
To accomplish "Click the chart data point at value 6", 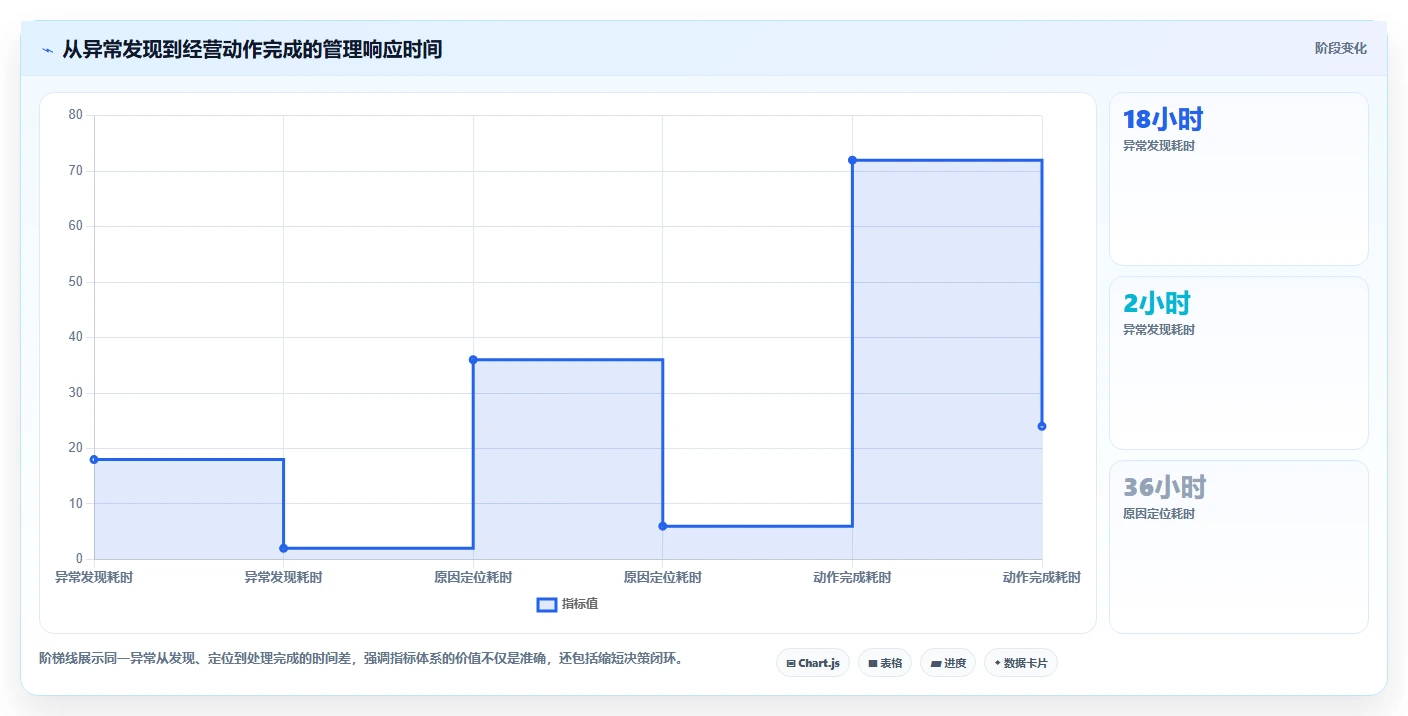I will 663,526.
